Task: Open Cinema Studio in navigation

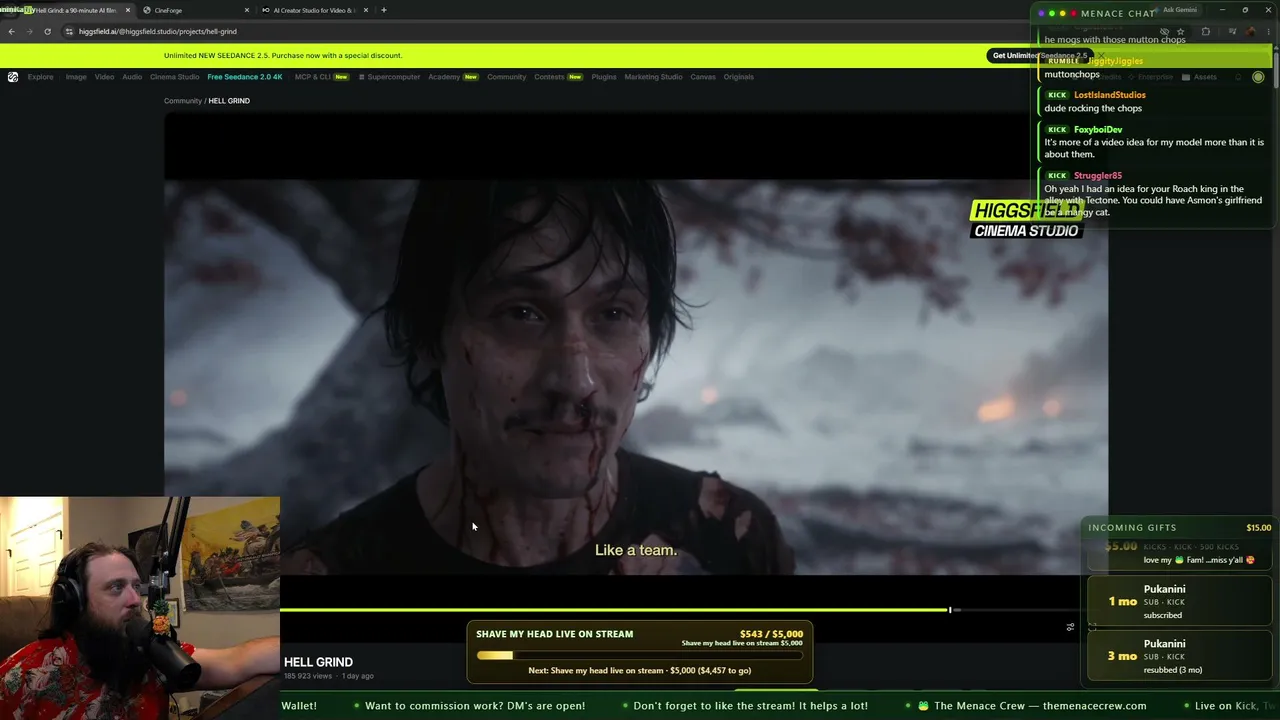Action: pyautogui.click(x=175, y=77)
